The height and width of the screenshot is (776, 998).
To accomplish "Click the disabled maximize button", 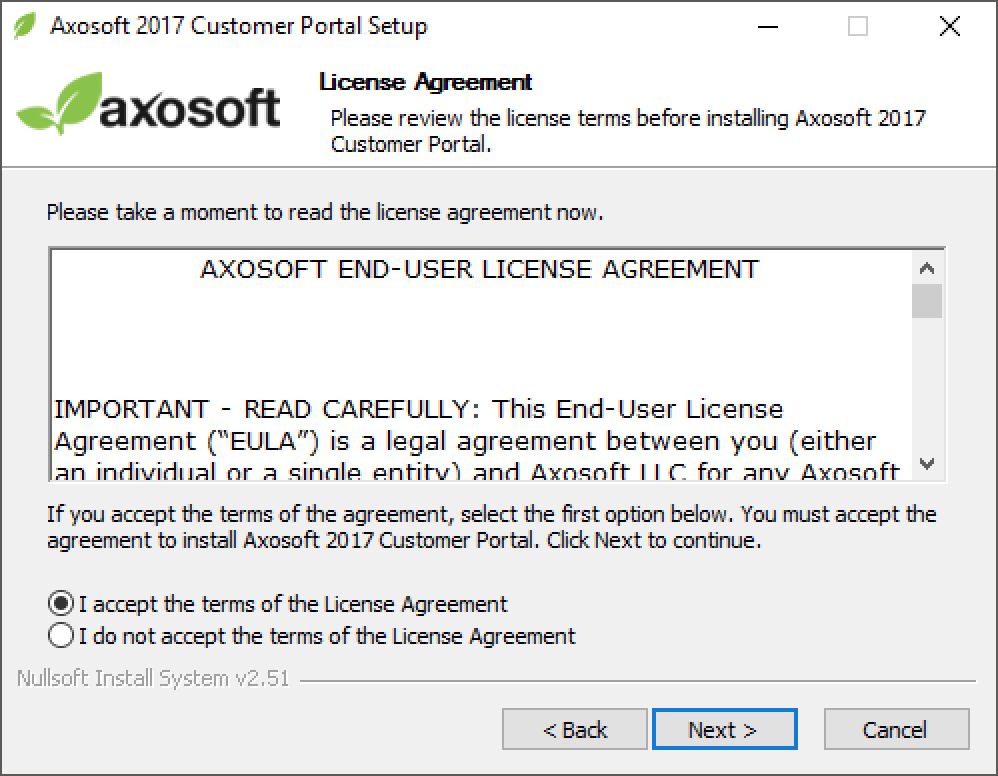I will (857, 26).
